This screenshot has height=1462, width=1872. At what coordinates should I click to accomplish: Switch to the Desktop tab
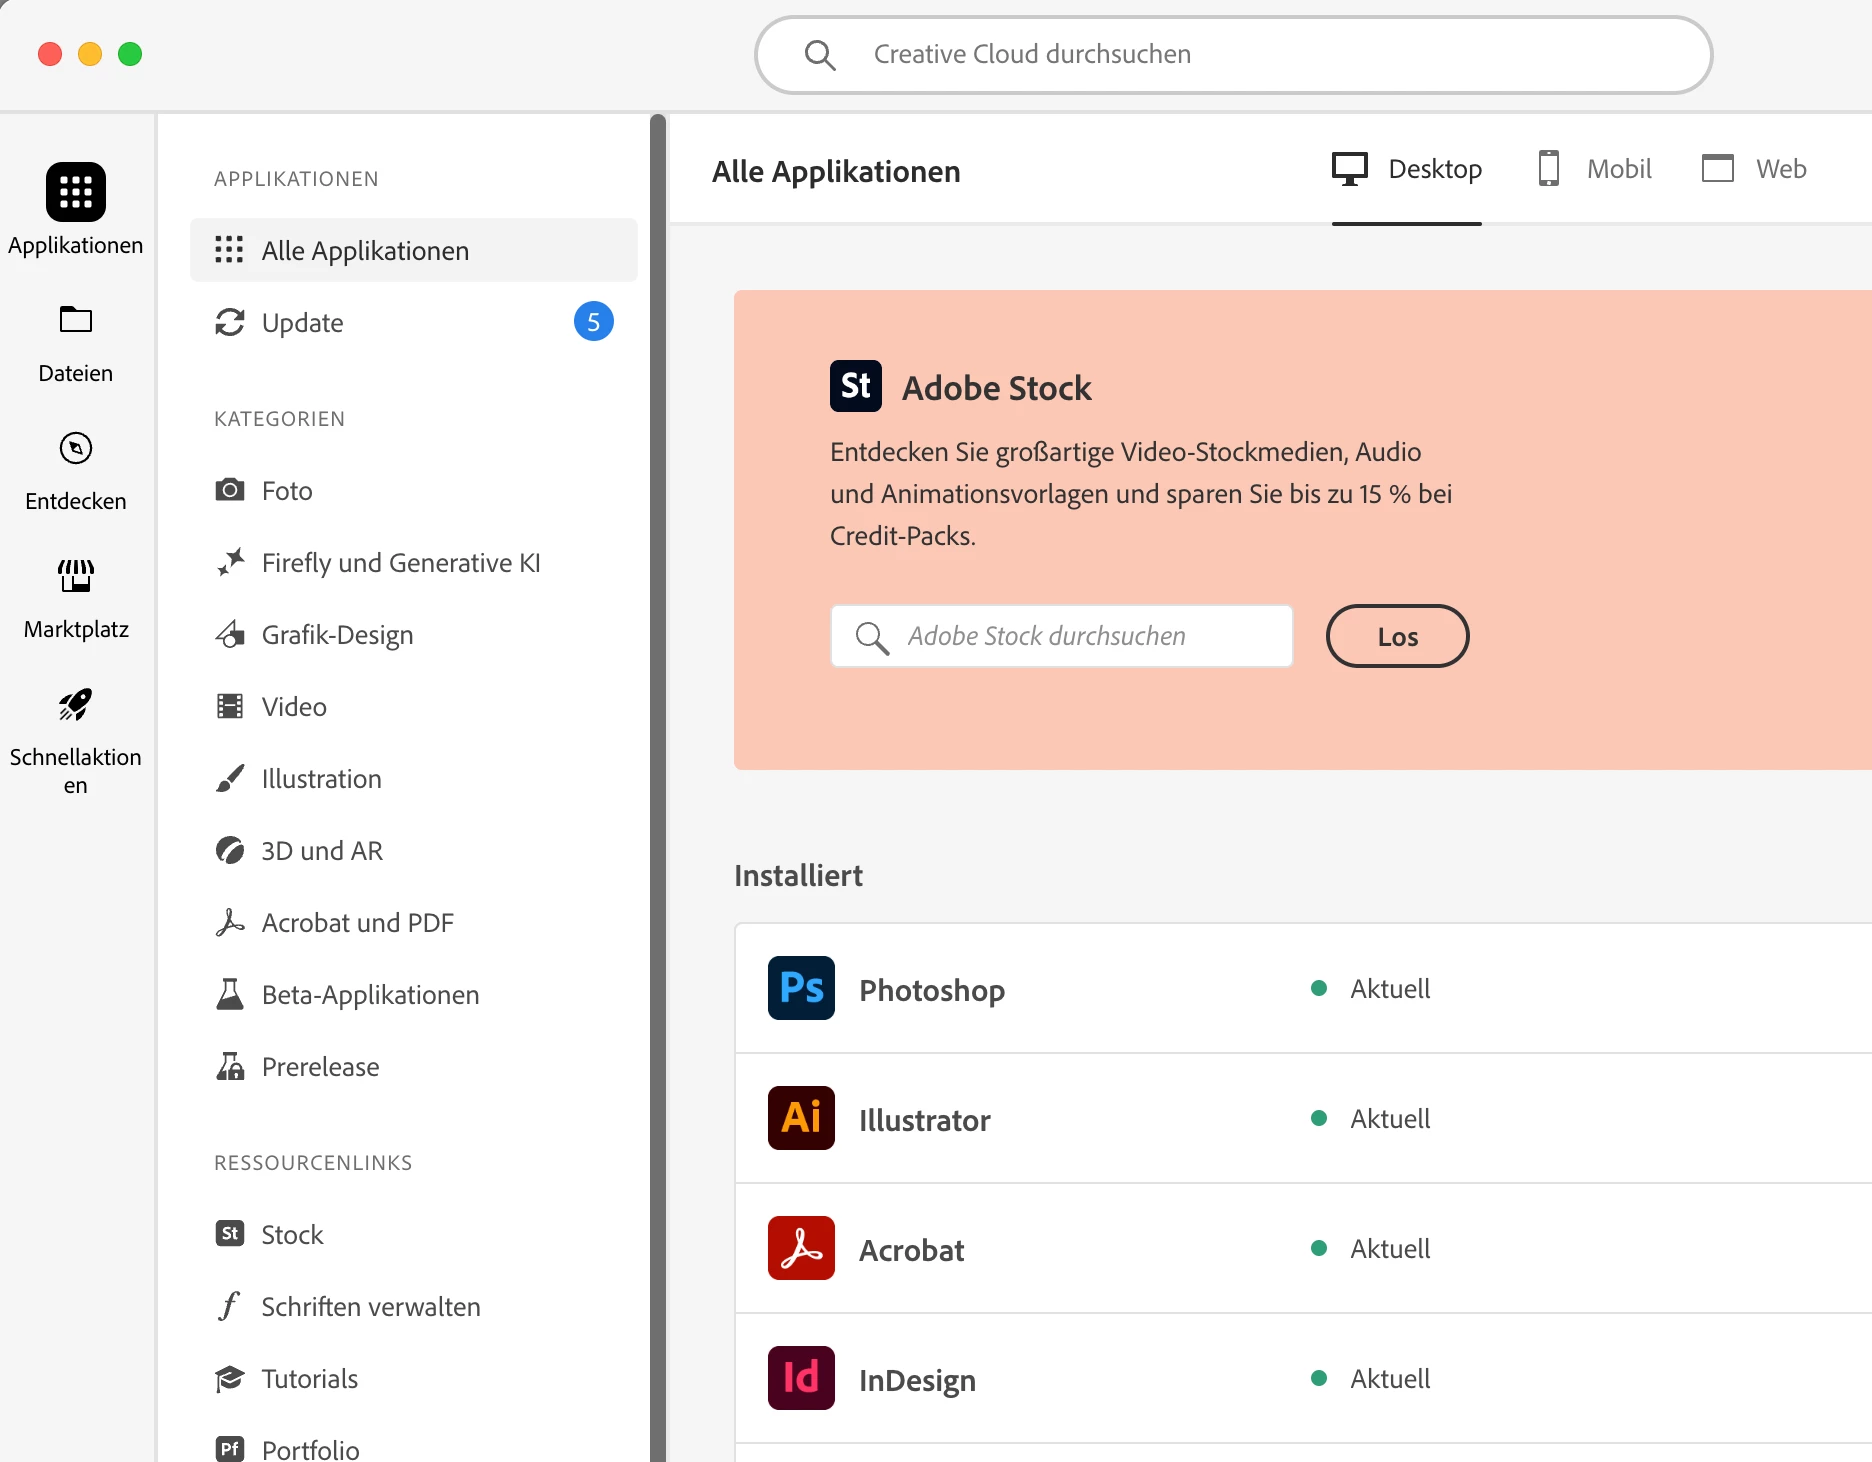pyautogui.click(x=1407, y=169)
